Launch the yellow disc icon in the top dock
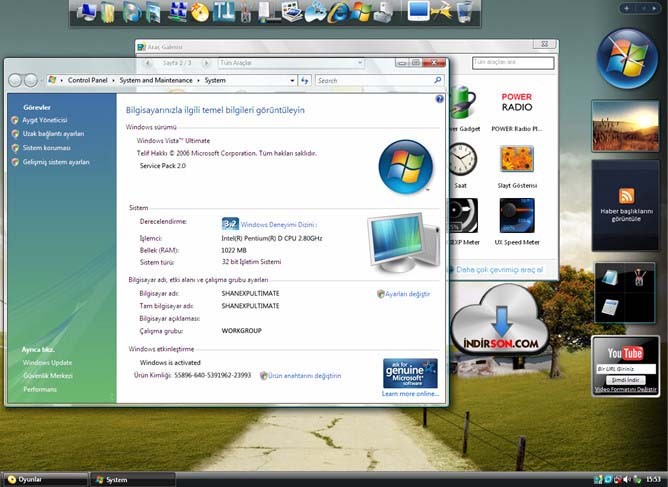 (x=200, y=12)
